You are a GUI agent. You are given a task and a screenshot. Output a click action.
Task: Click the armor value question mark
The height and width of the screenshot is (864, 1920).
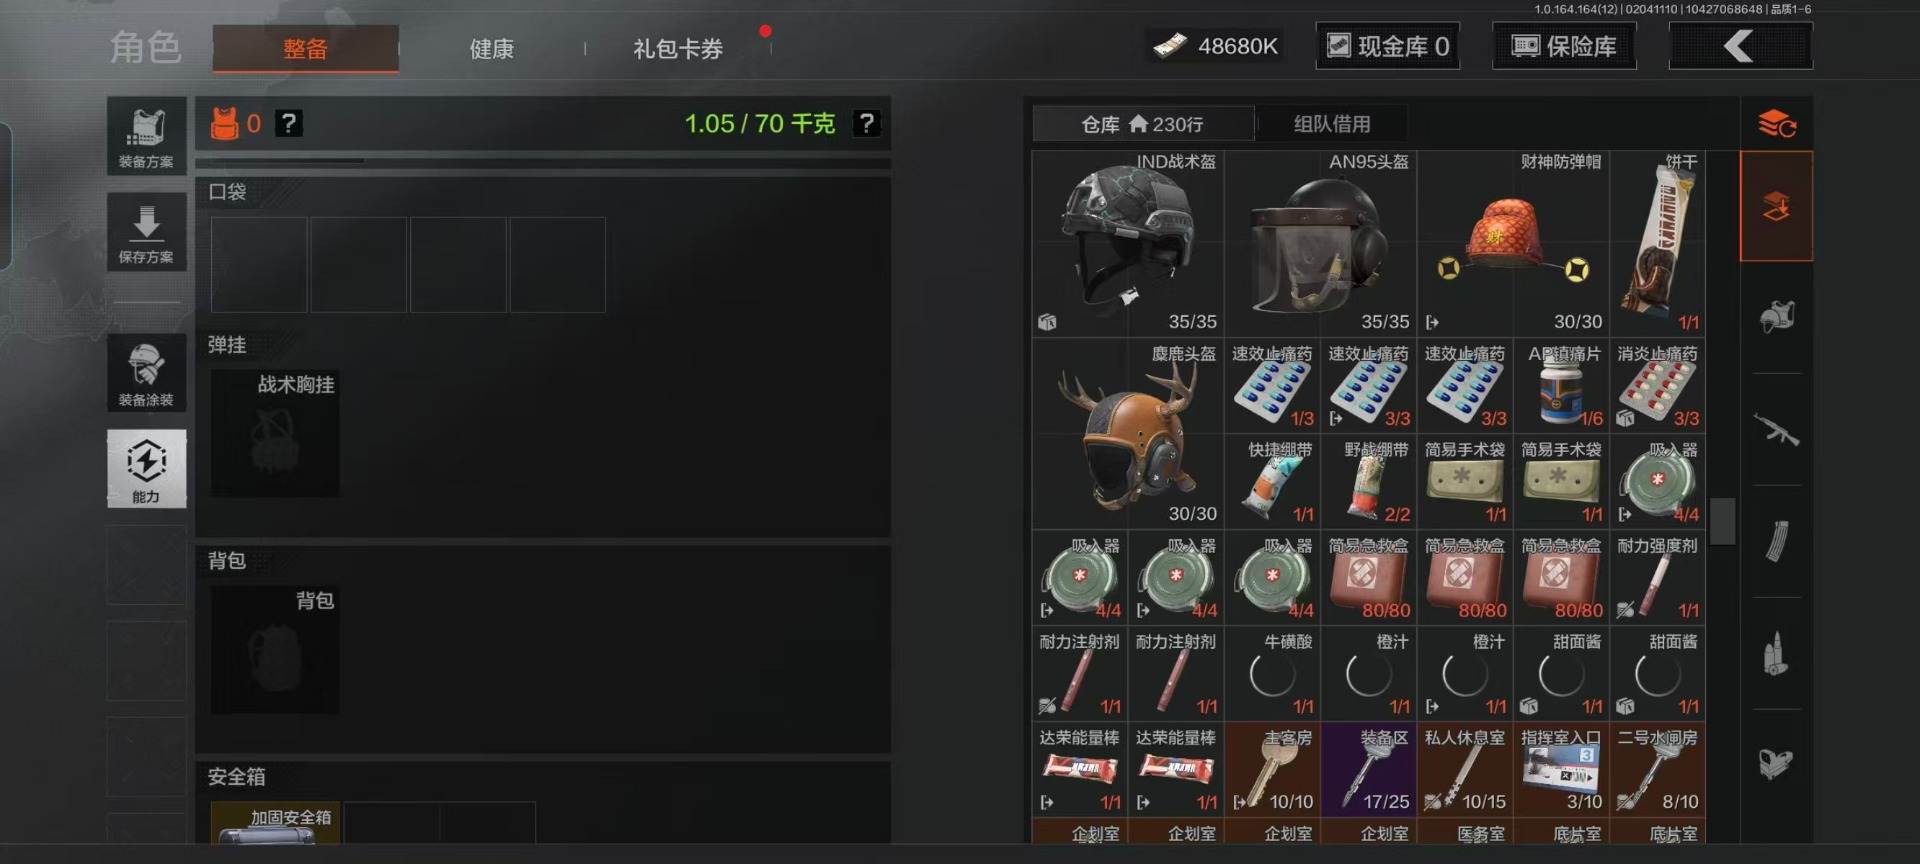click(x=288, y=123)
